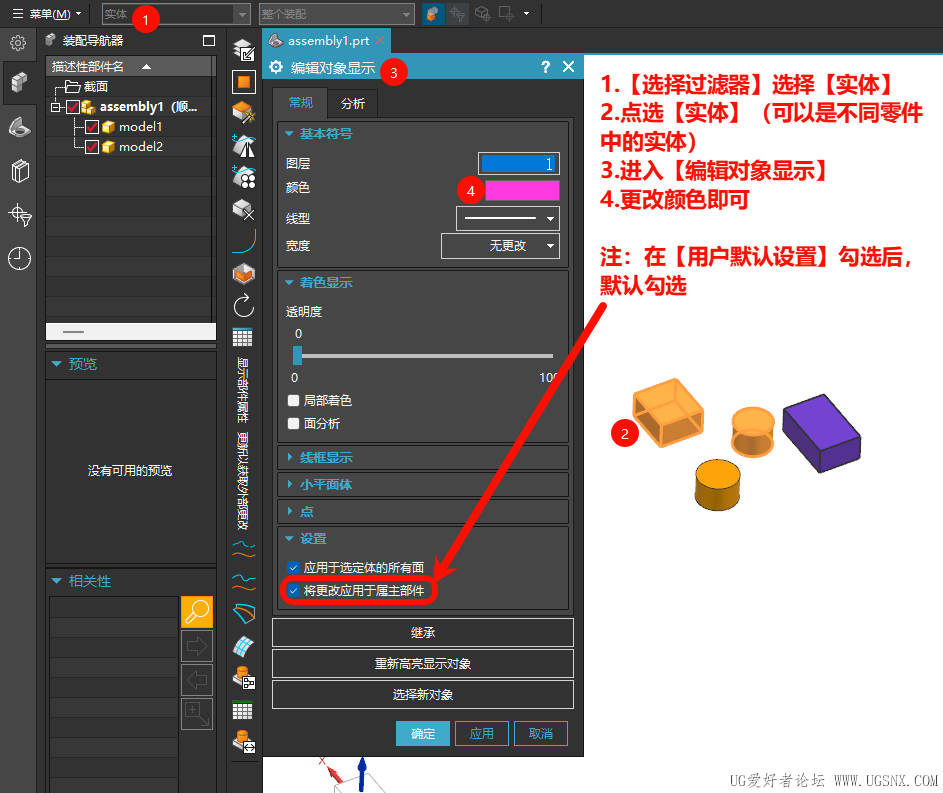Maximize the Assembly Navigator panel

[x=209, y=41]
